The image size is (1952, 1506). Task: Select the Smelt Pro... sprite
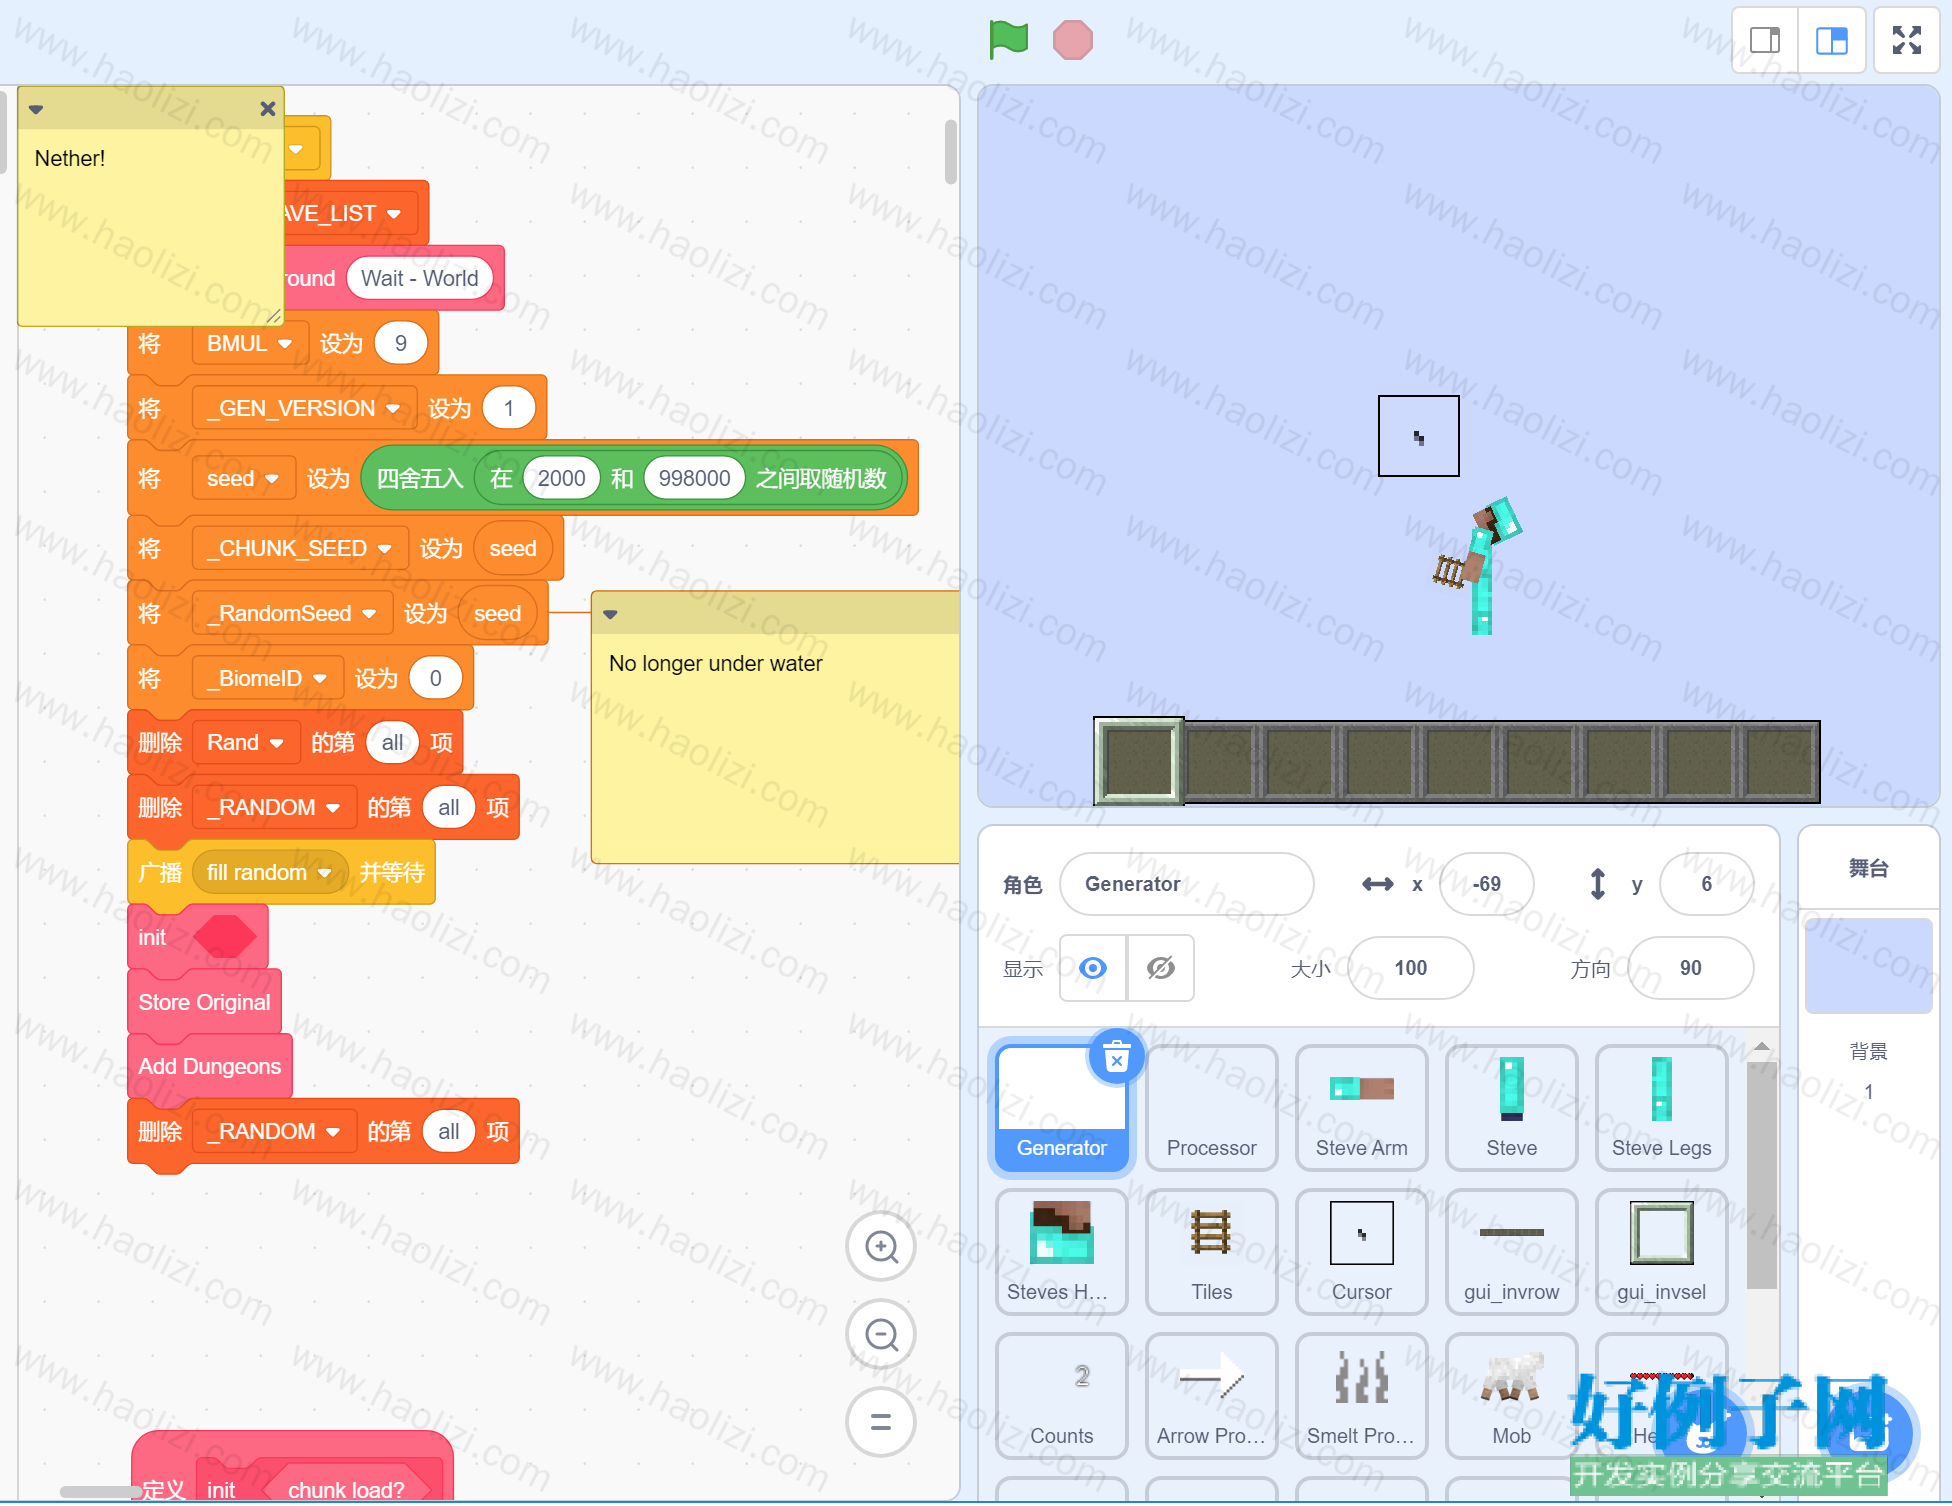(x=1362, y=1396)
